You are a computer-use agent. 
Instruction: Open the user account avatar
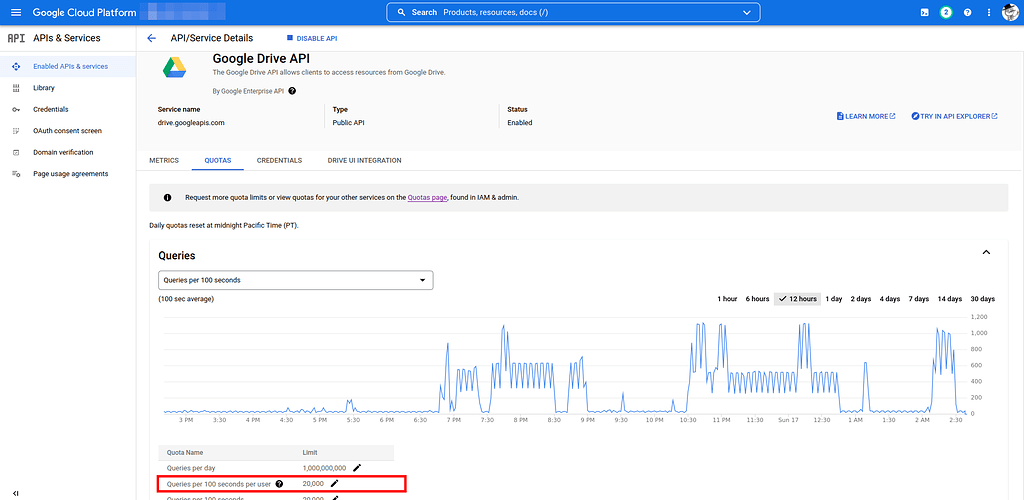point(1010,12)
